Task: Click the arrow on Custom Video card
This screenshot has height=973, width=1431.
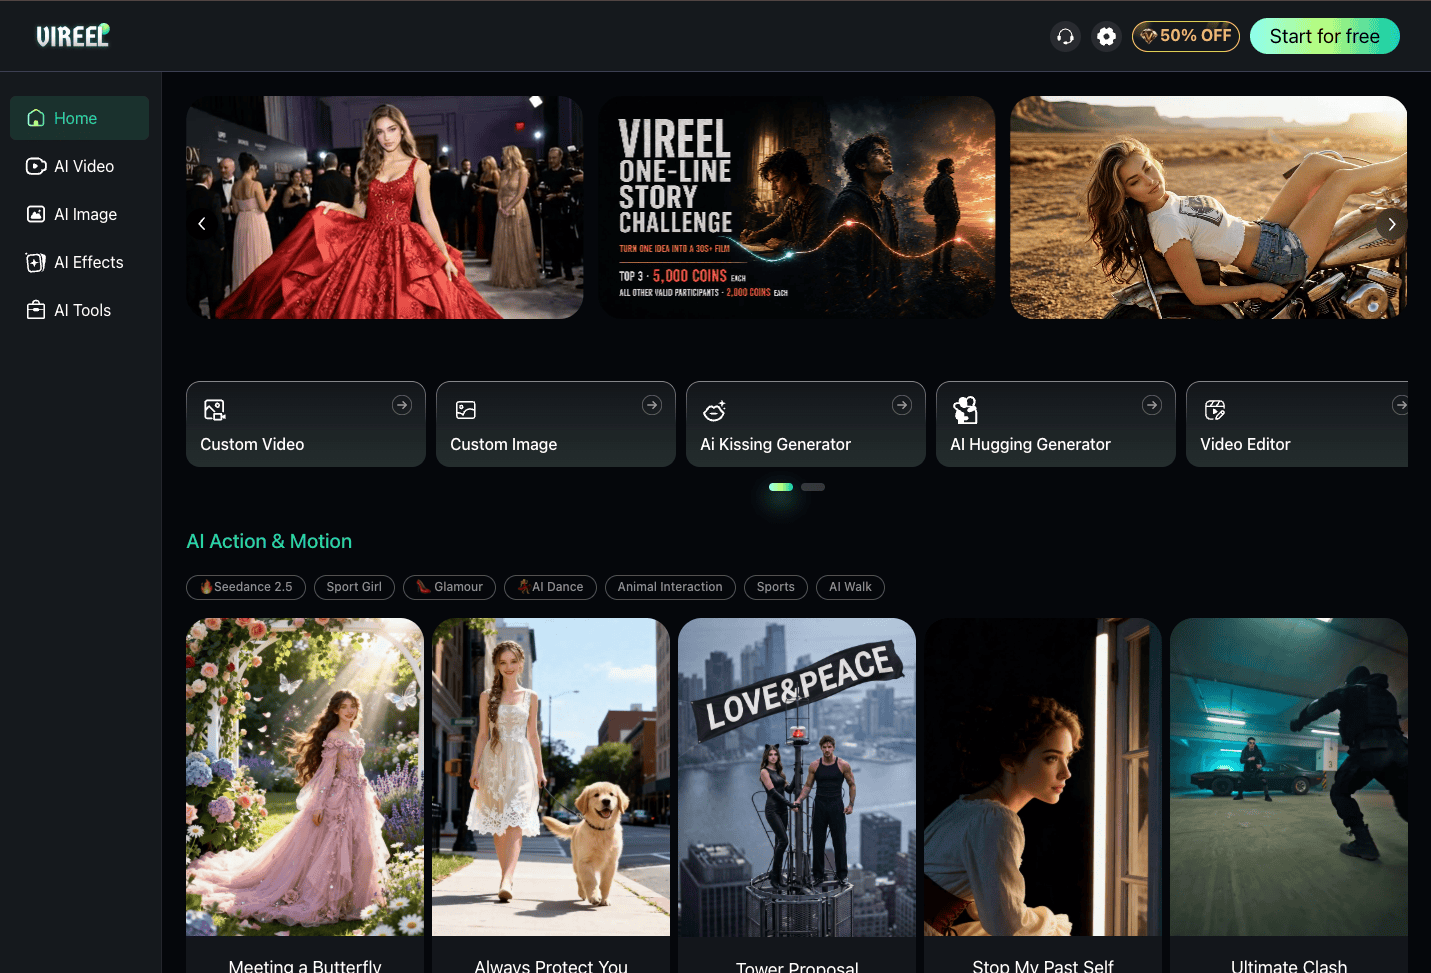Action: [402, 405]
